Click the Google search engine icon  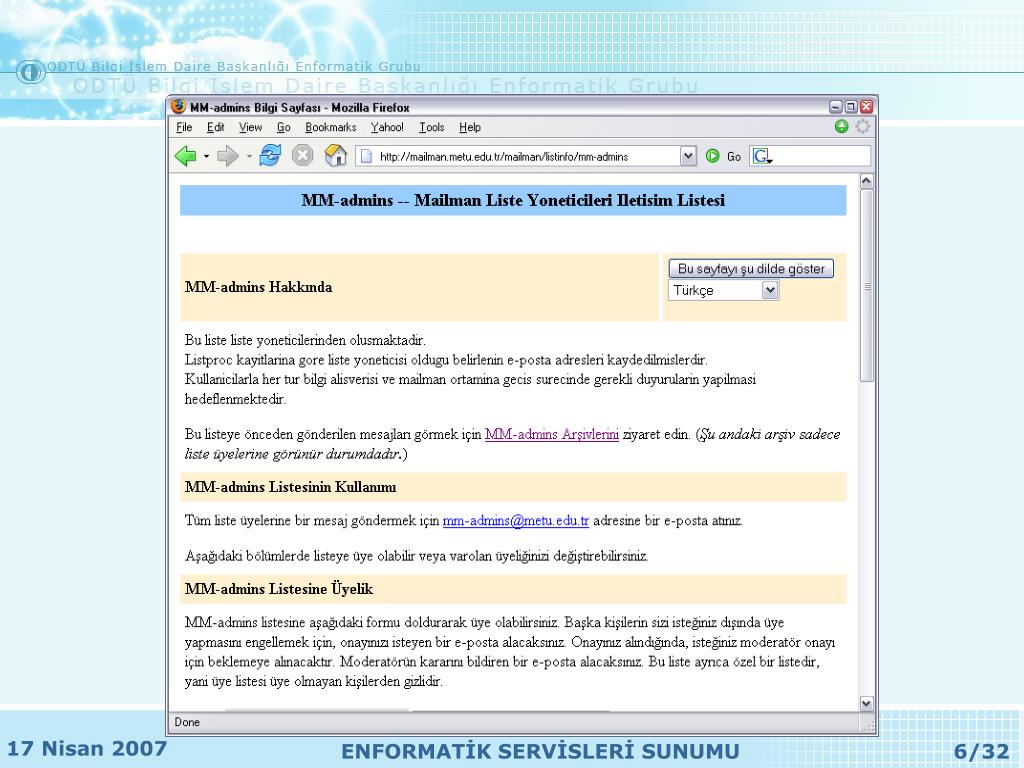tap(761, 156)
